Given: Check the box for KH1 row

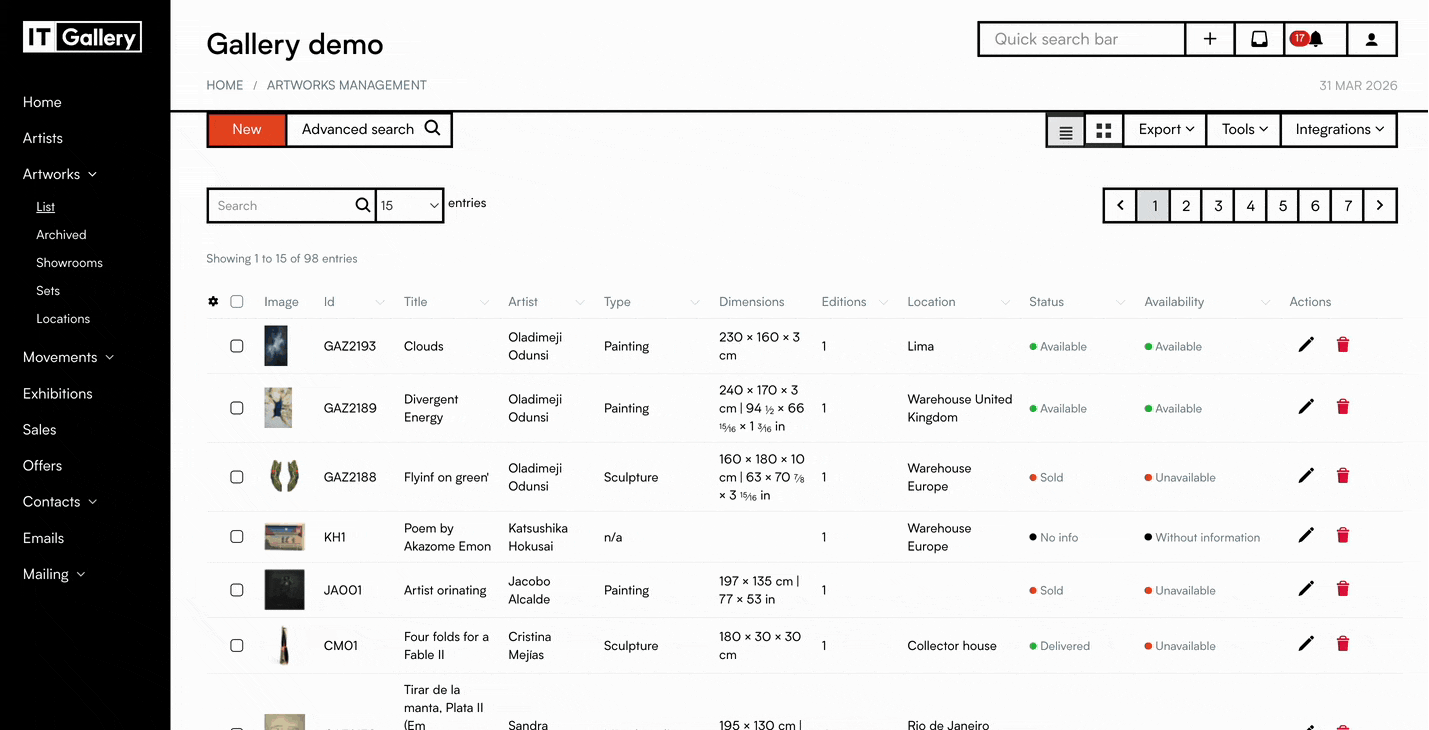Looking at the screenshot, I should point(237,537).
